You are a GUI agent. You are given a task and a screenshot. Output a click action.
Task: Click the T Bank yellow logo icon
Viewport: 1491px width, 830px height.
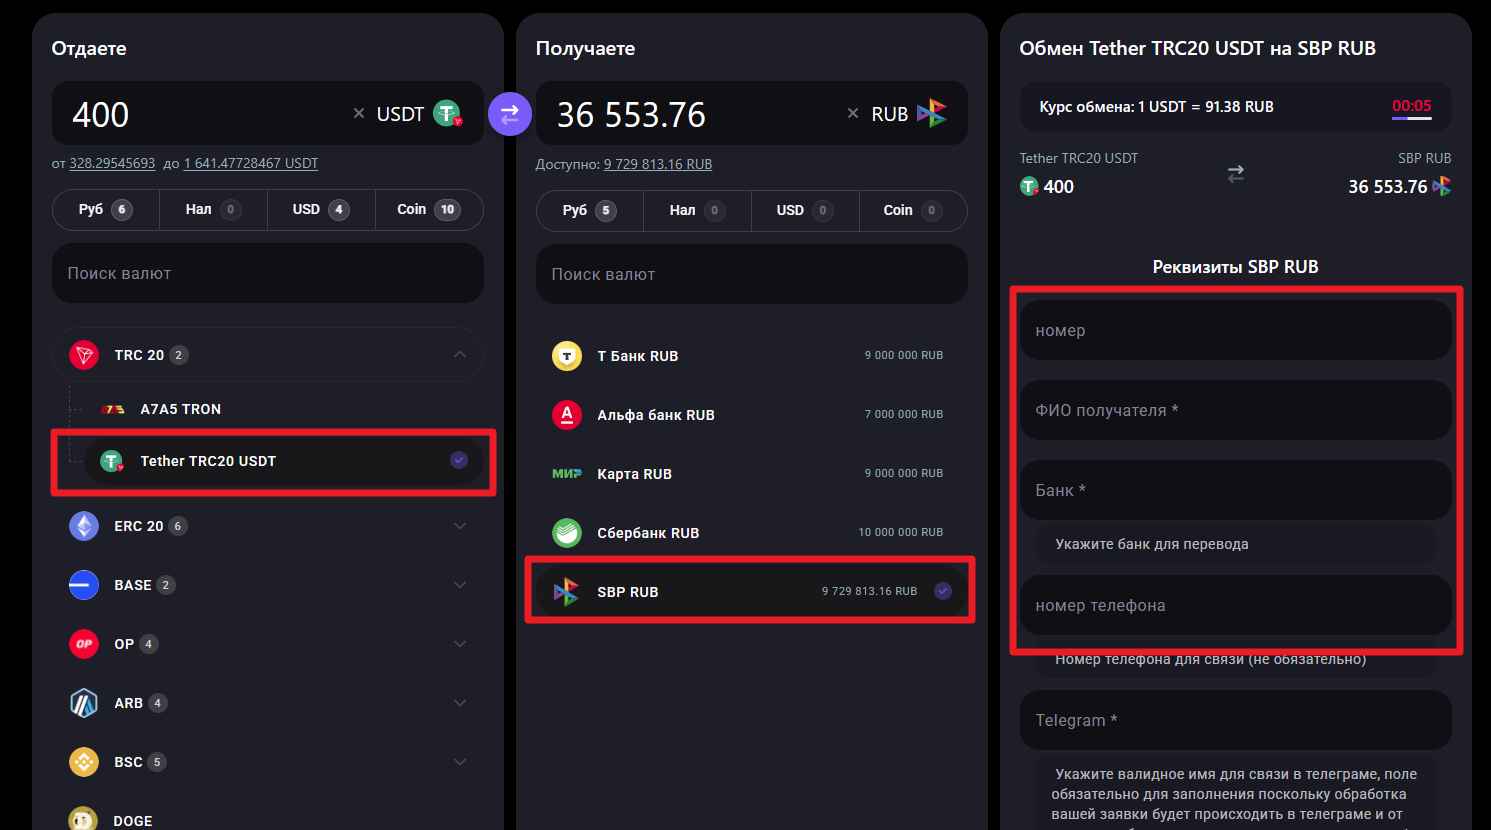point(567,356)
